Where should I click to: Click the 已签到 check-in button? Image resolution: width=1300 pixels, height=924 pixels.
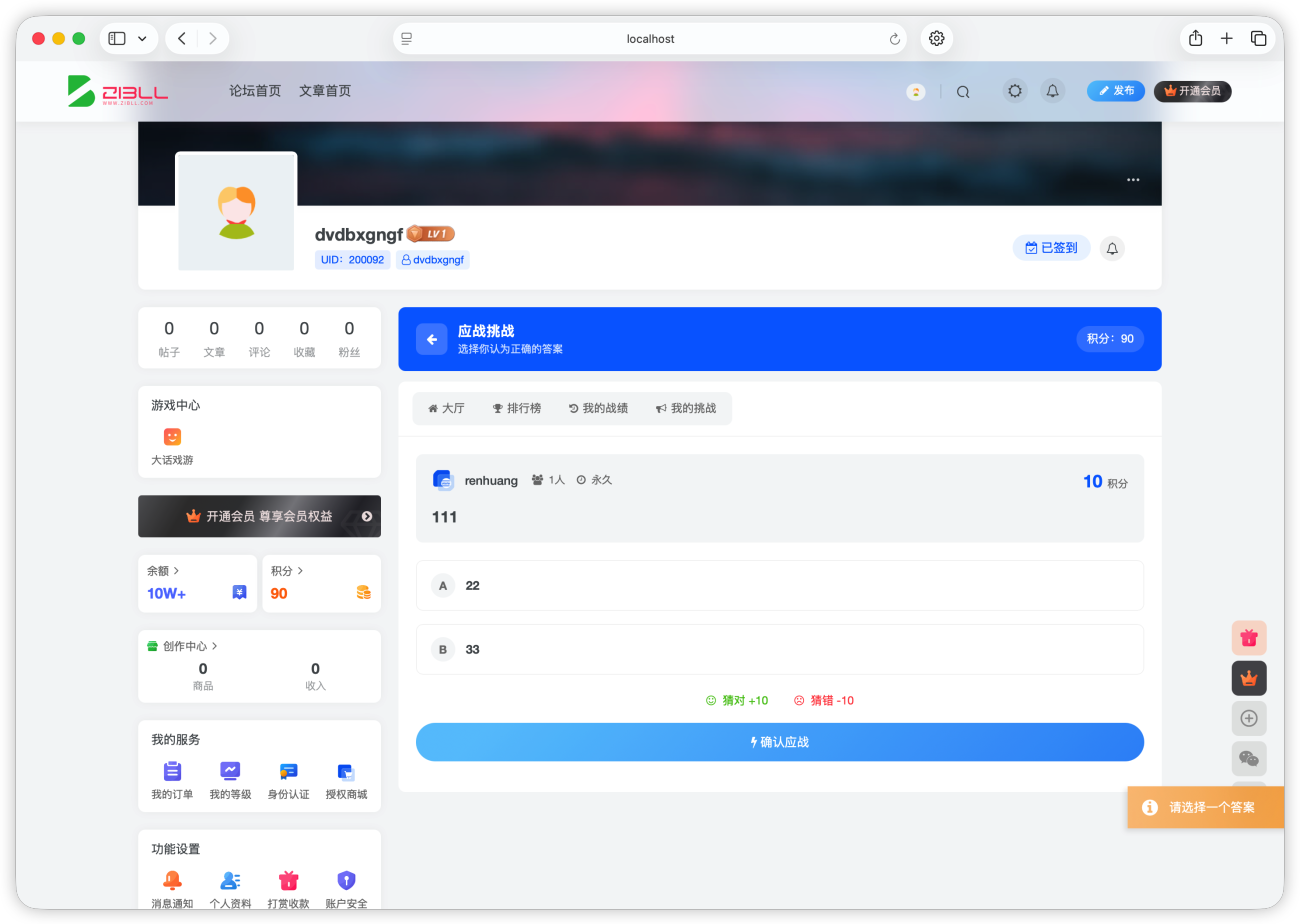pos(1051,248)
